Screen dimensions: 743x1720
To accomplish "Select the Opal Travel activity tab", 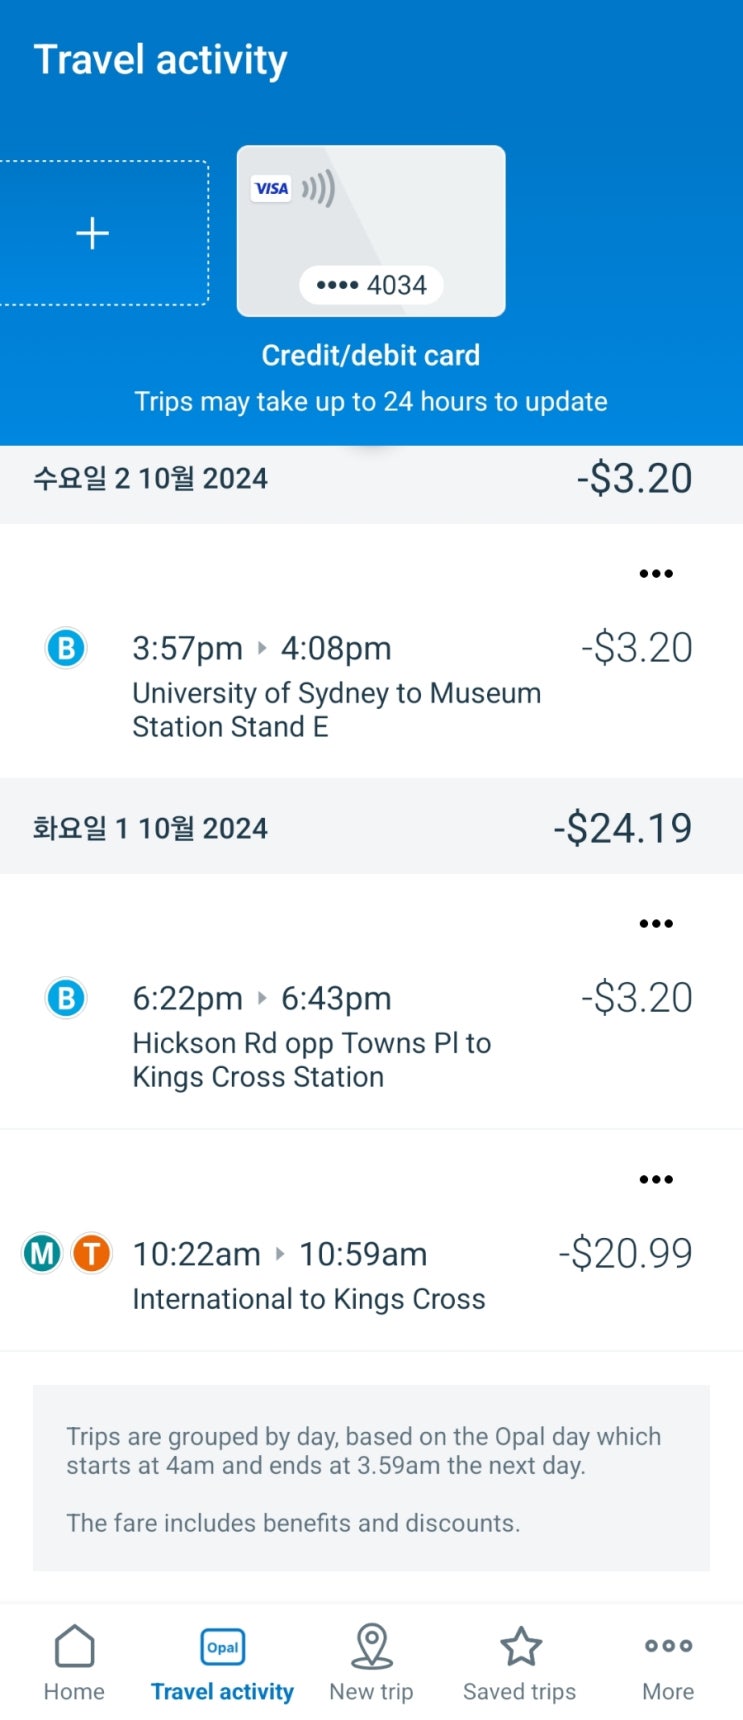I will 222,1648.
